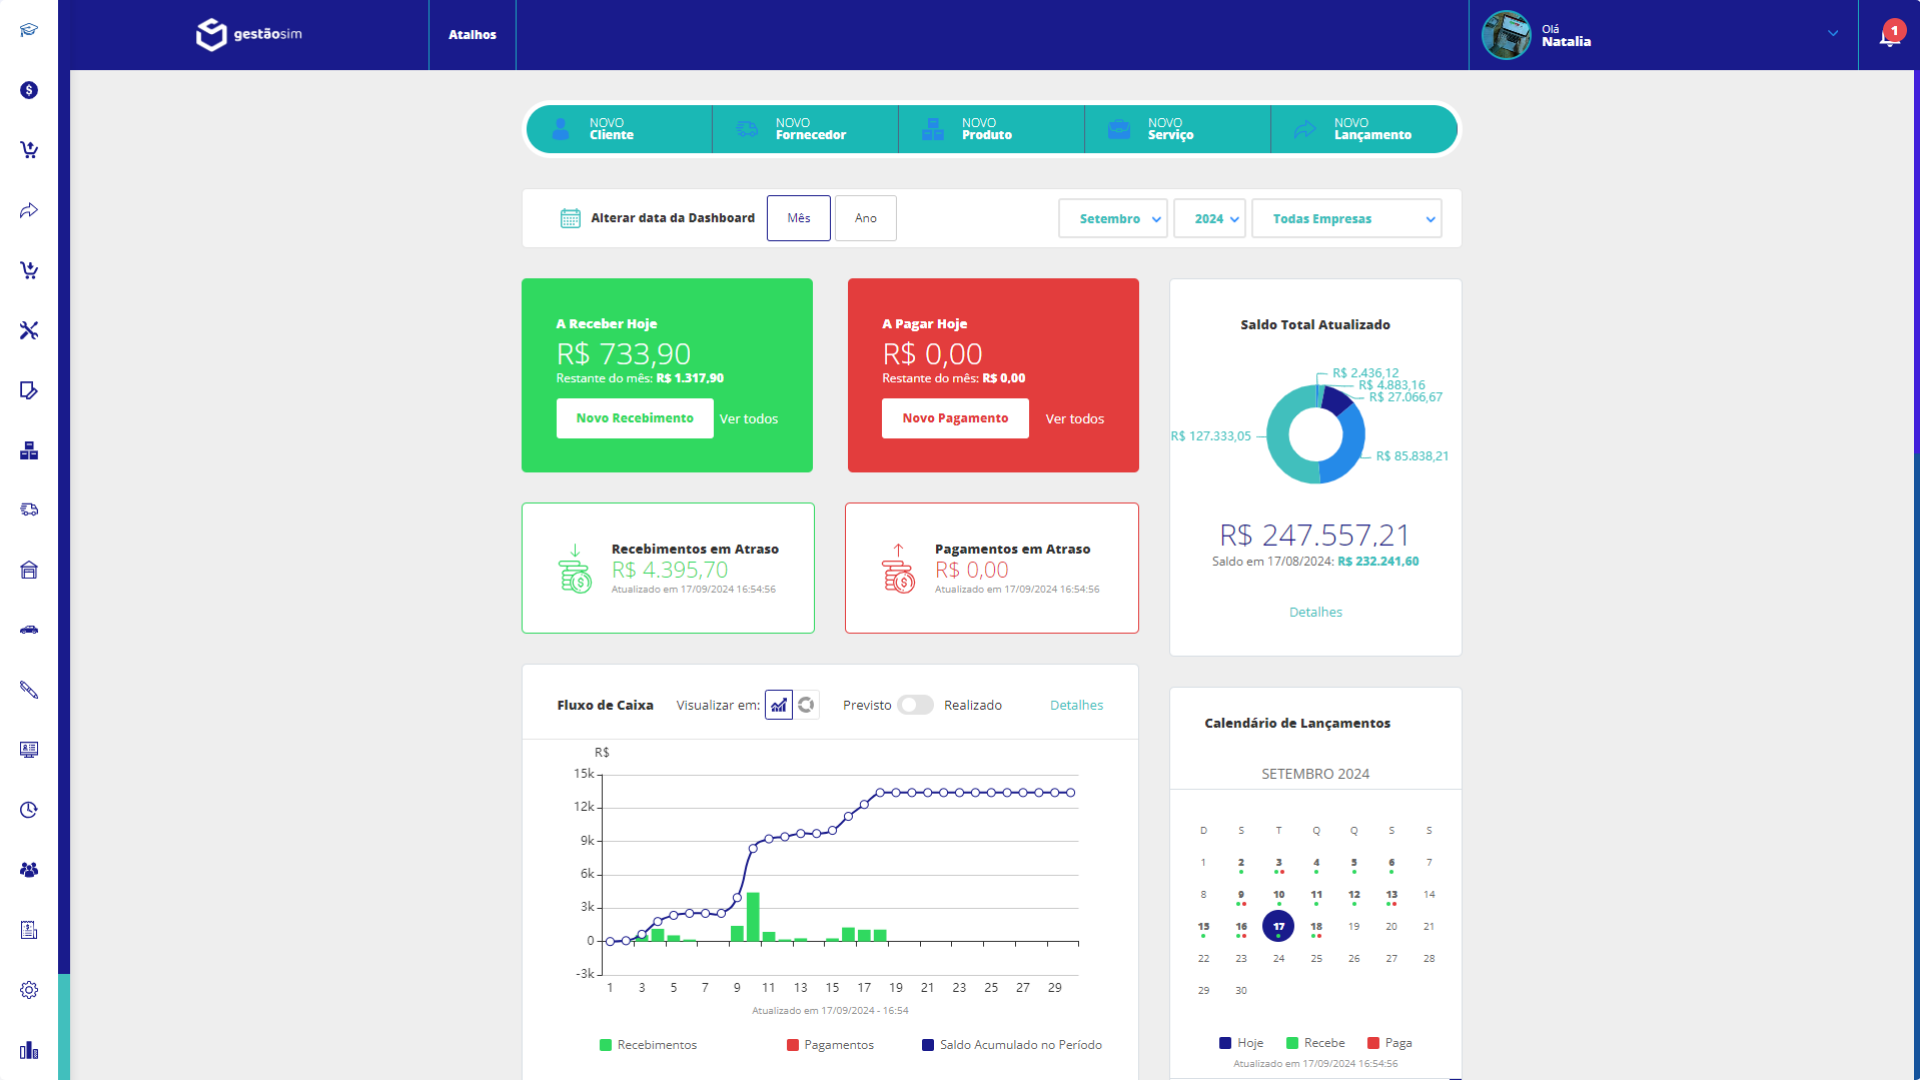
Task: Open the stacked boxes inventory sidebar icon
Action: [x=29, y=450]
